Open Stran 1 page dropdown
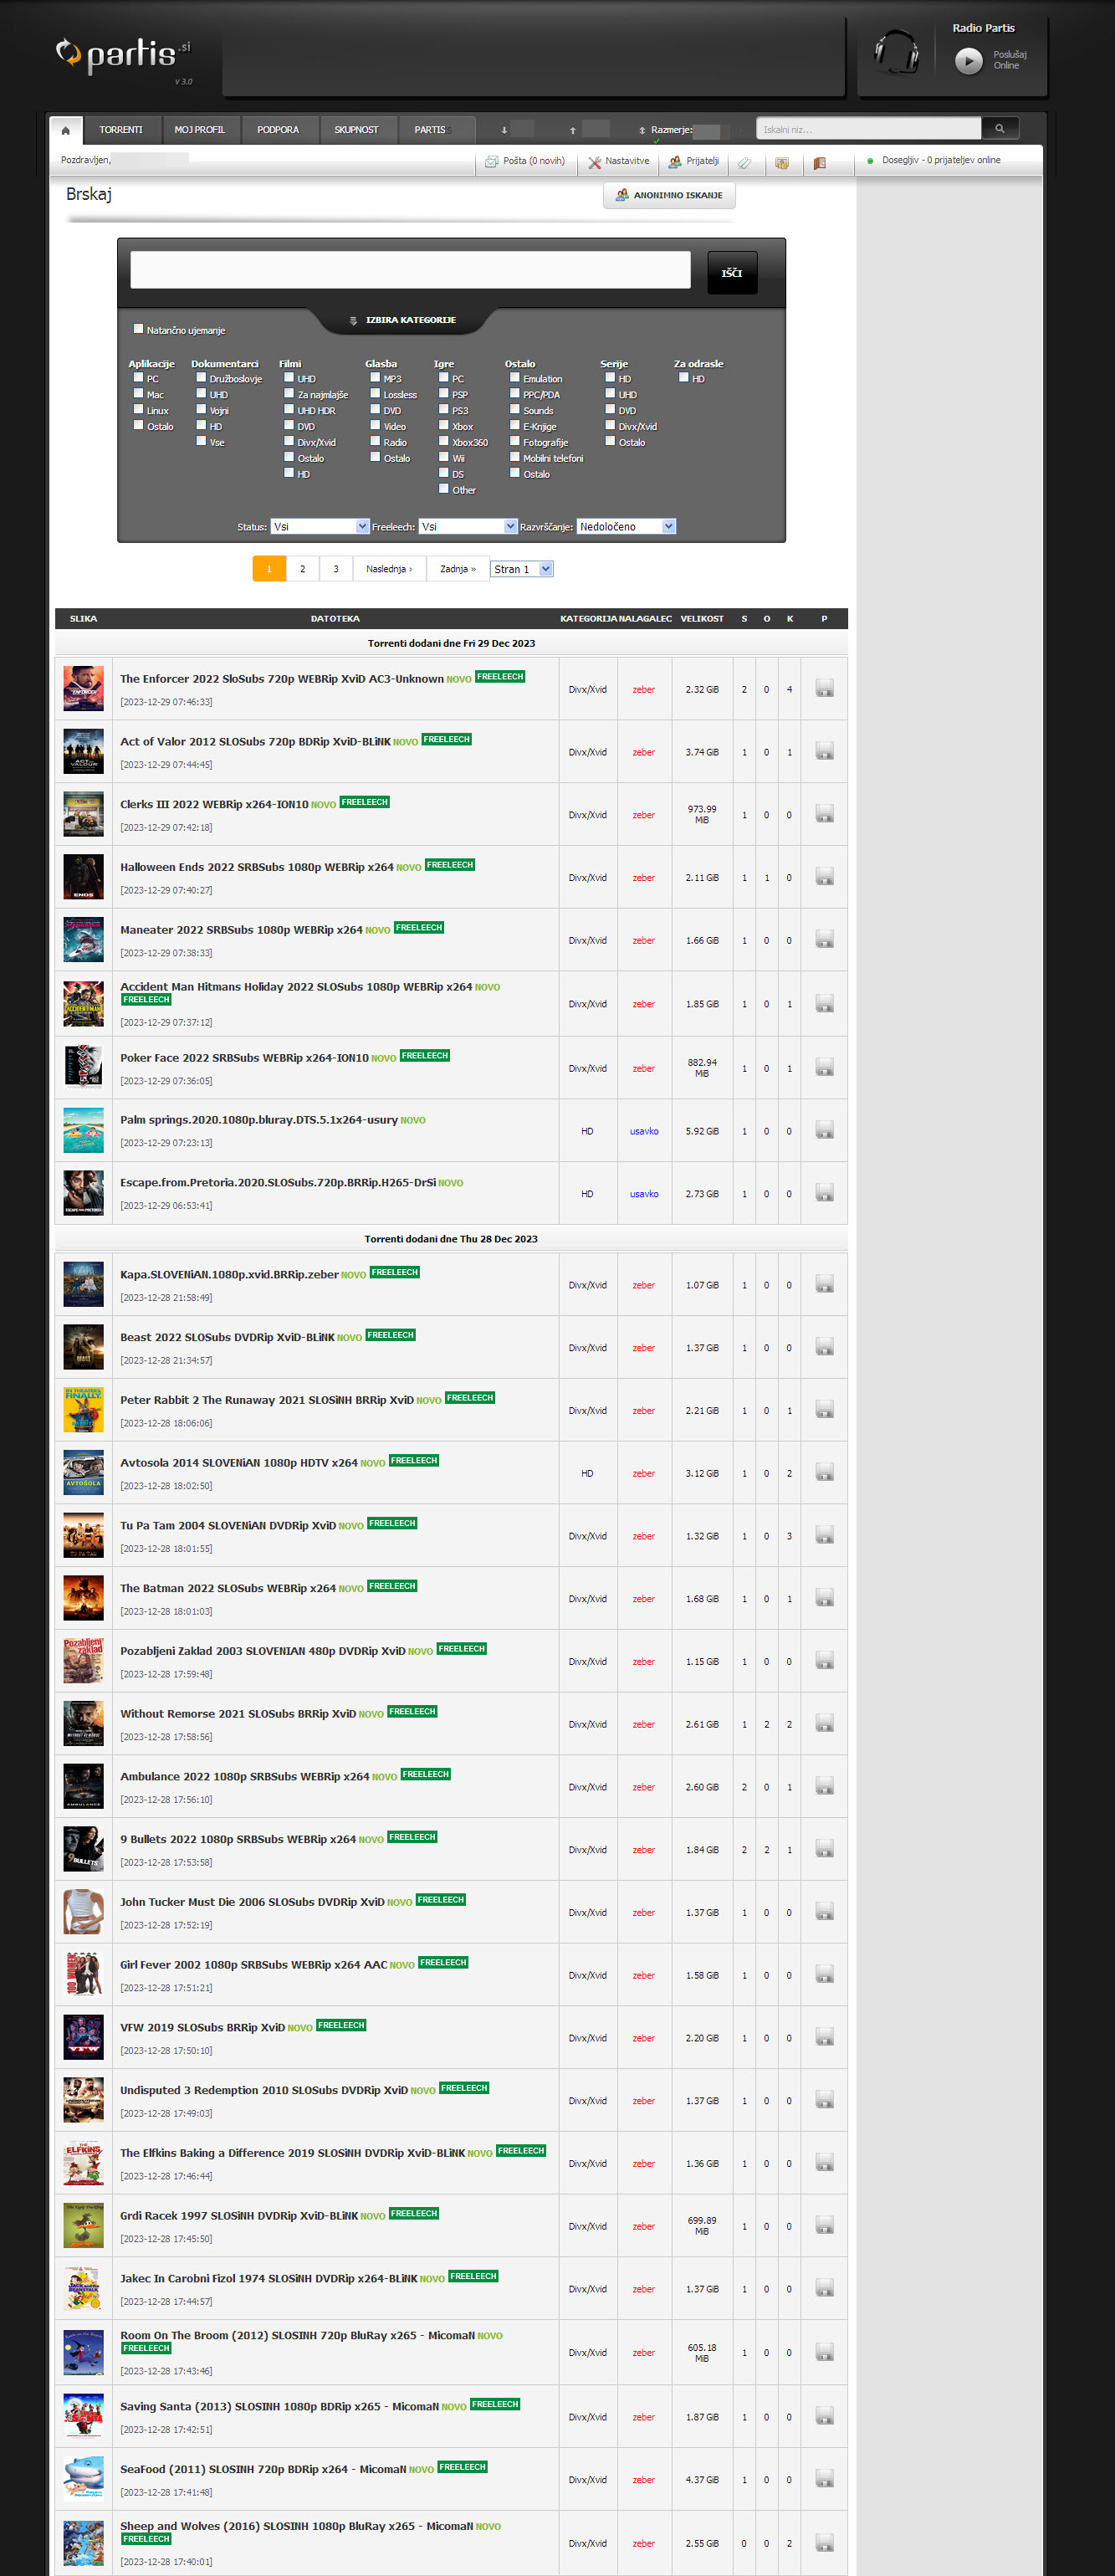 coord(522,569)
